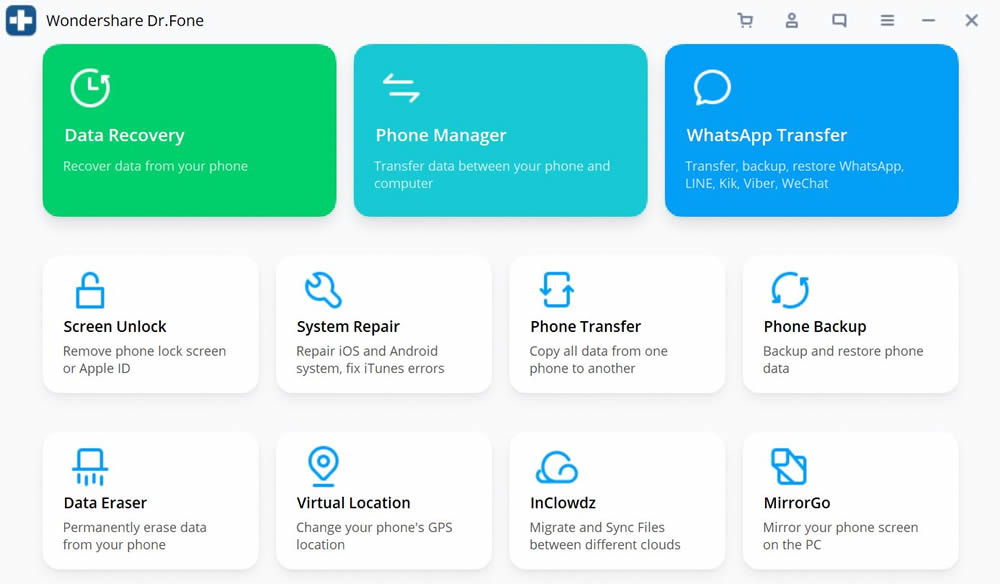Open the WhatsApp Transfer title
Screen dimensions: 1000x584
(x=767, y=135)
